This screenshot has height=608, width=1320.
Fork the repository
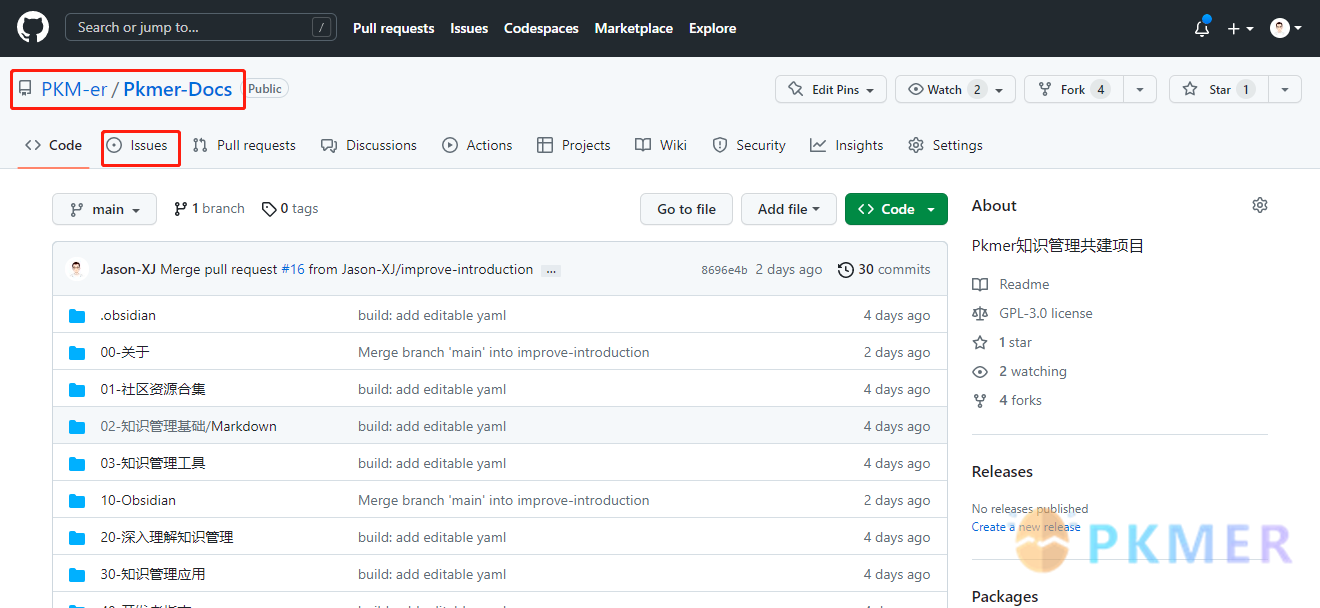coord(1074,89)
